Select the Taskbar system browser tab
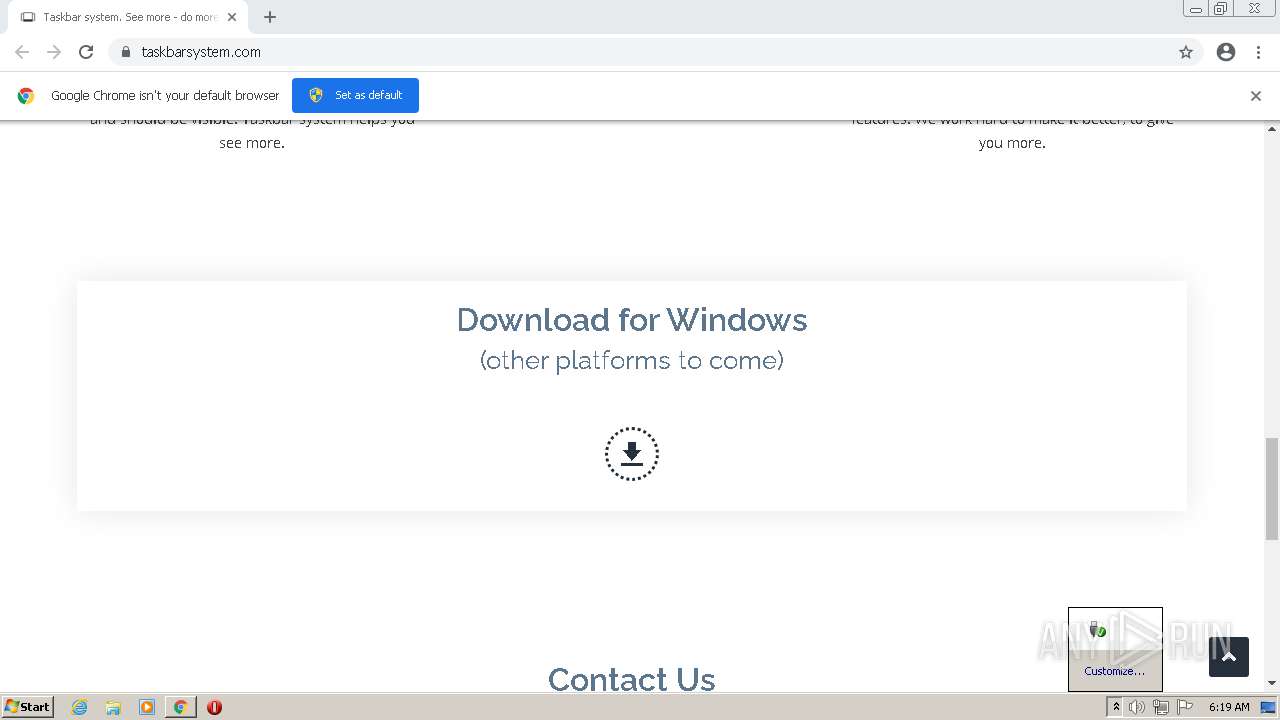Image resolution: width=1280 pixels, height=720 pixels. coord(128,17)
